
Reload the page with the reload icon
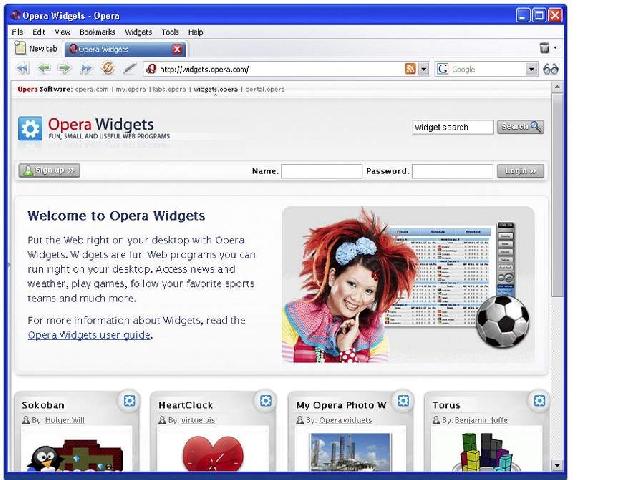(x=108, y=68)
